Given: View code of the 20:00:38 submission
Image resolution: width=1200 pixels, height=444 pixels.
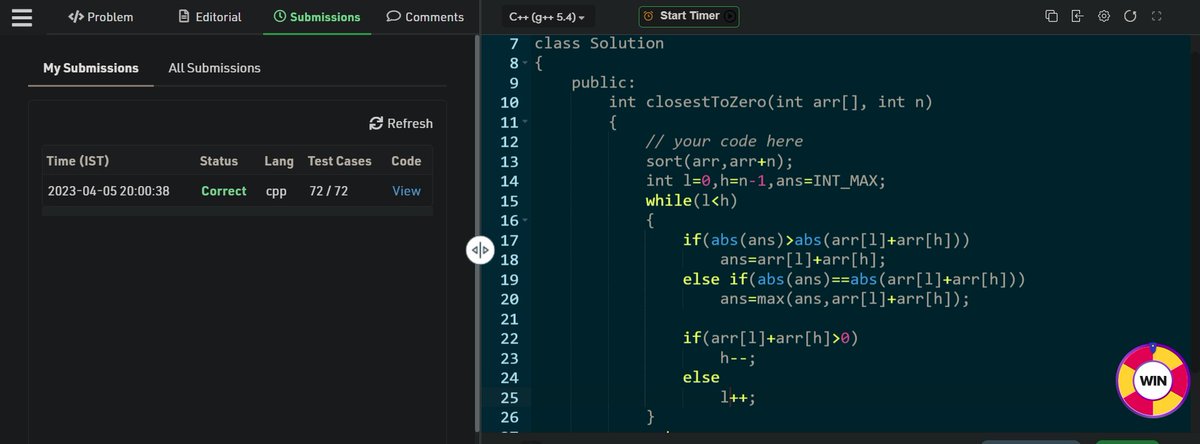Looking at the screenshot, I should 406,191.
